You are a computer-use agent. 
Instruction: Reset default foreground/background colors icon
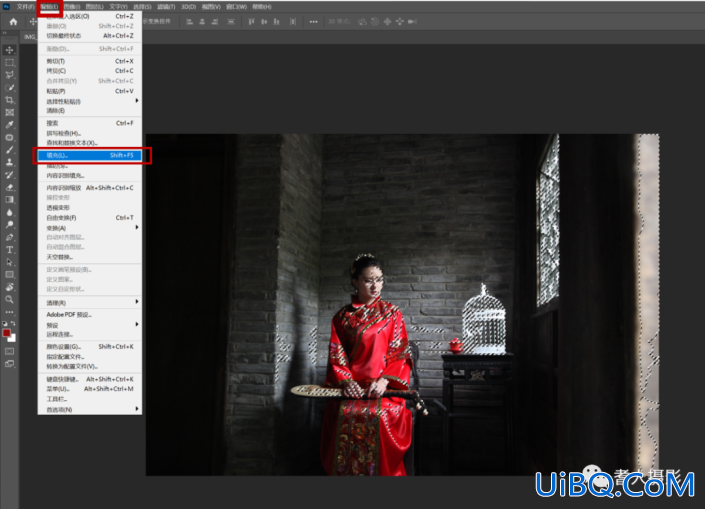5,323
